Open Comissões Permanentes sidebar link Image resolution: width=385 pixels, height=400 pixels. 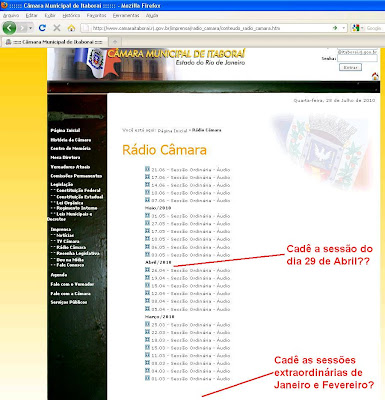pos(76,176)
